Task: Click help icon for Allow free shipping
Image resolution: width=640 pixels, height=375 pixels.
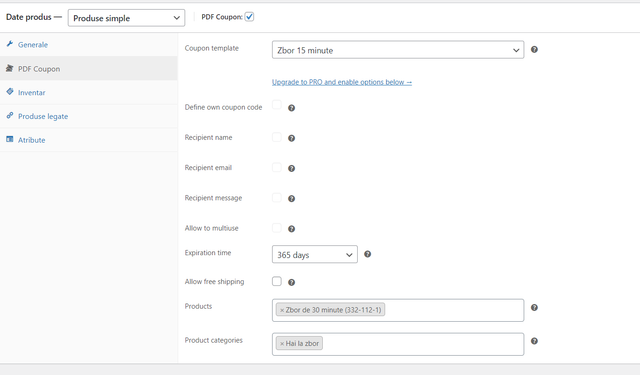Action: pos(291,282)
